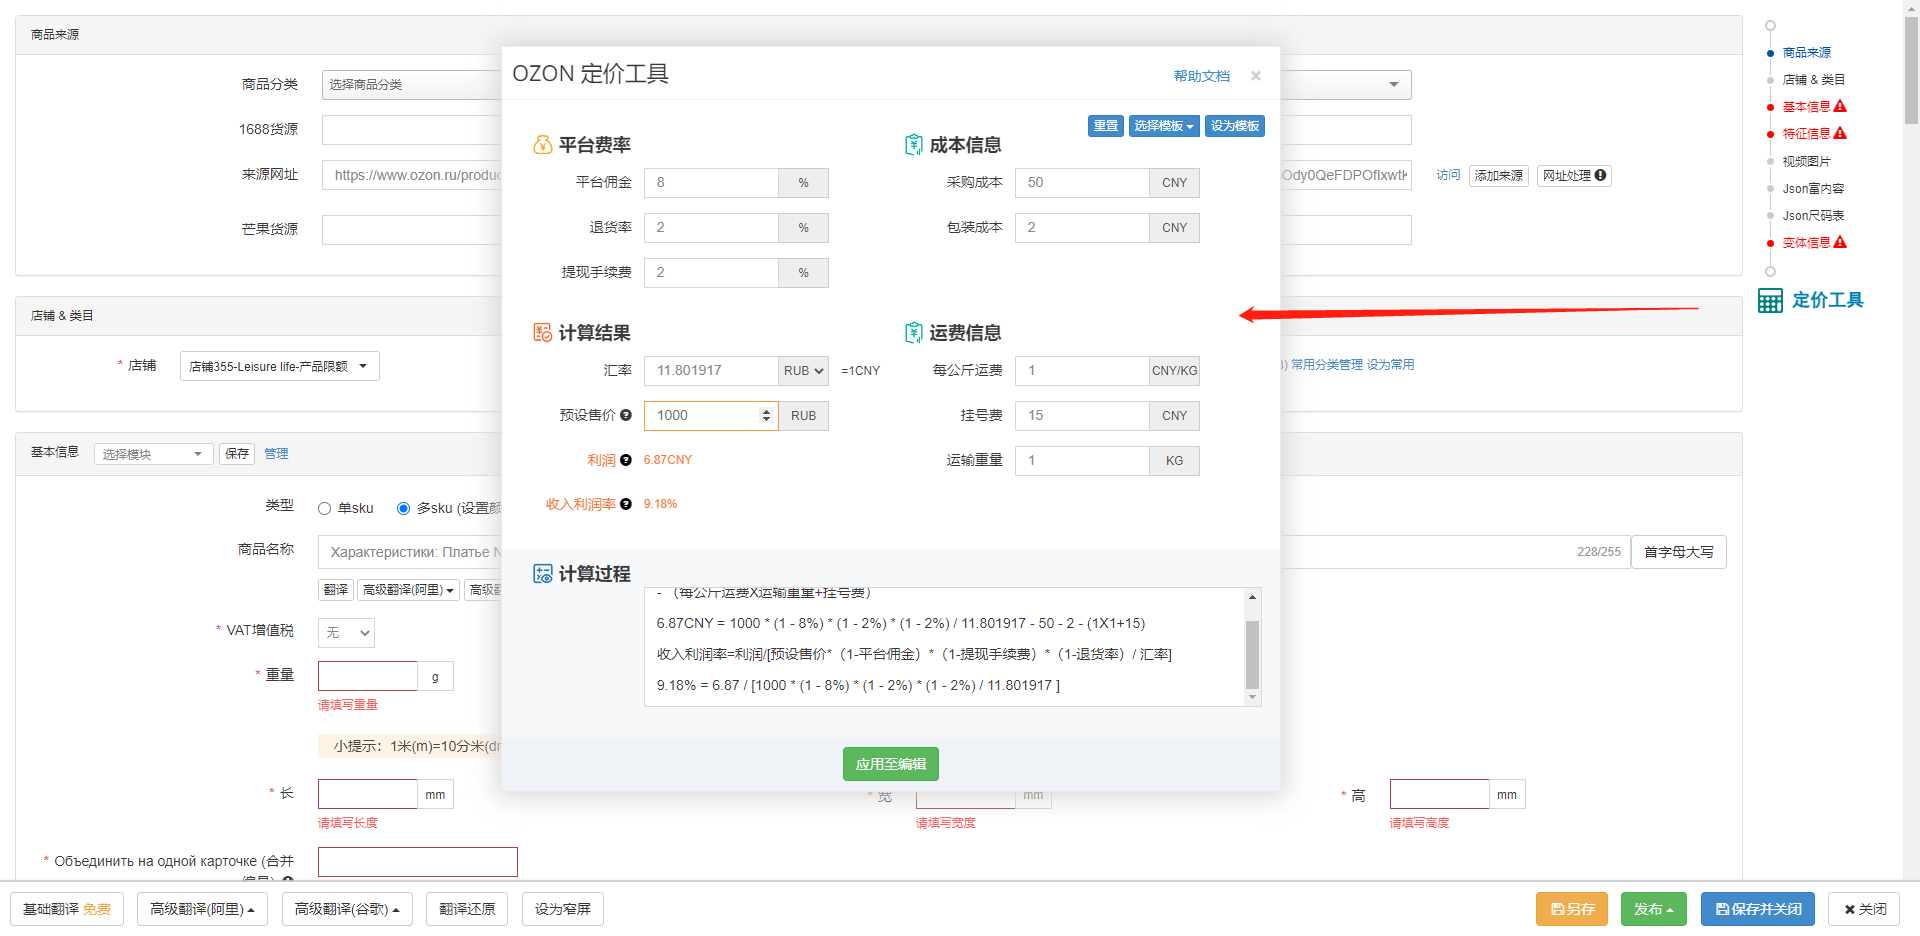The image size is (1920, 936).
Task: Click the 运费信息 section icon
Action: (913, 333)
